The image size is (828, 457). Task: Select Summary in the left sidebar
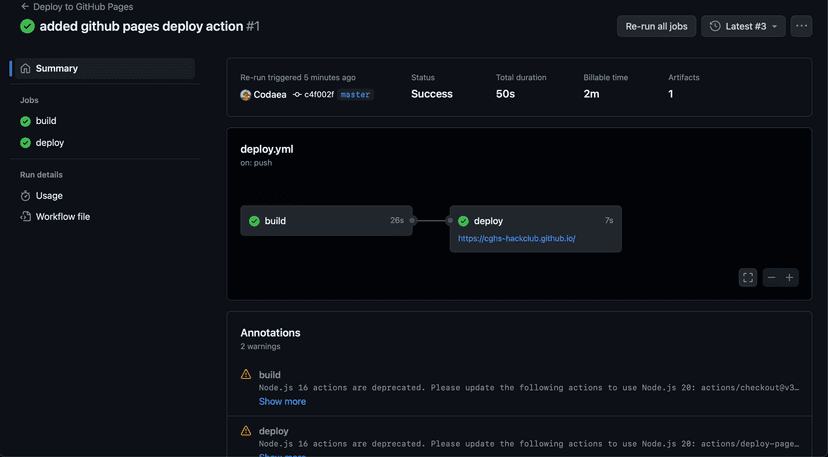pyautogui.click(x=56, y=68)
